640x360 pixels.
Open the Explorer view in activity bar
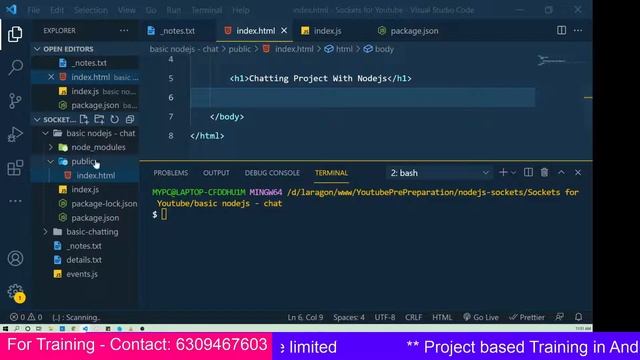point(15,34)
